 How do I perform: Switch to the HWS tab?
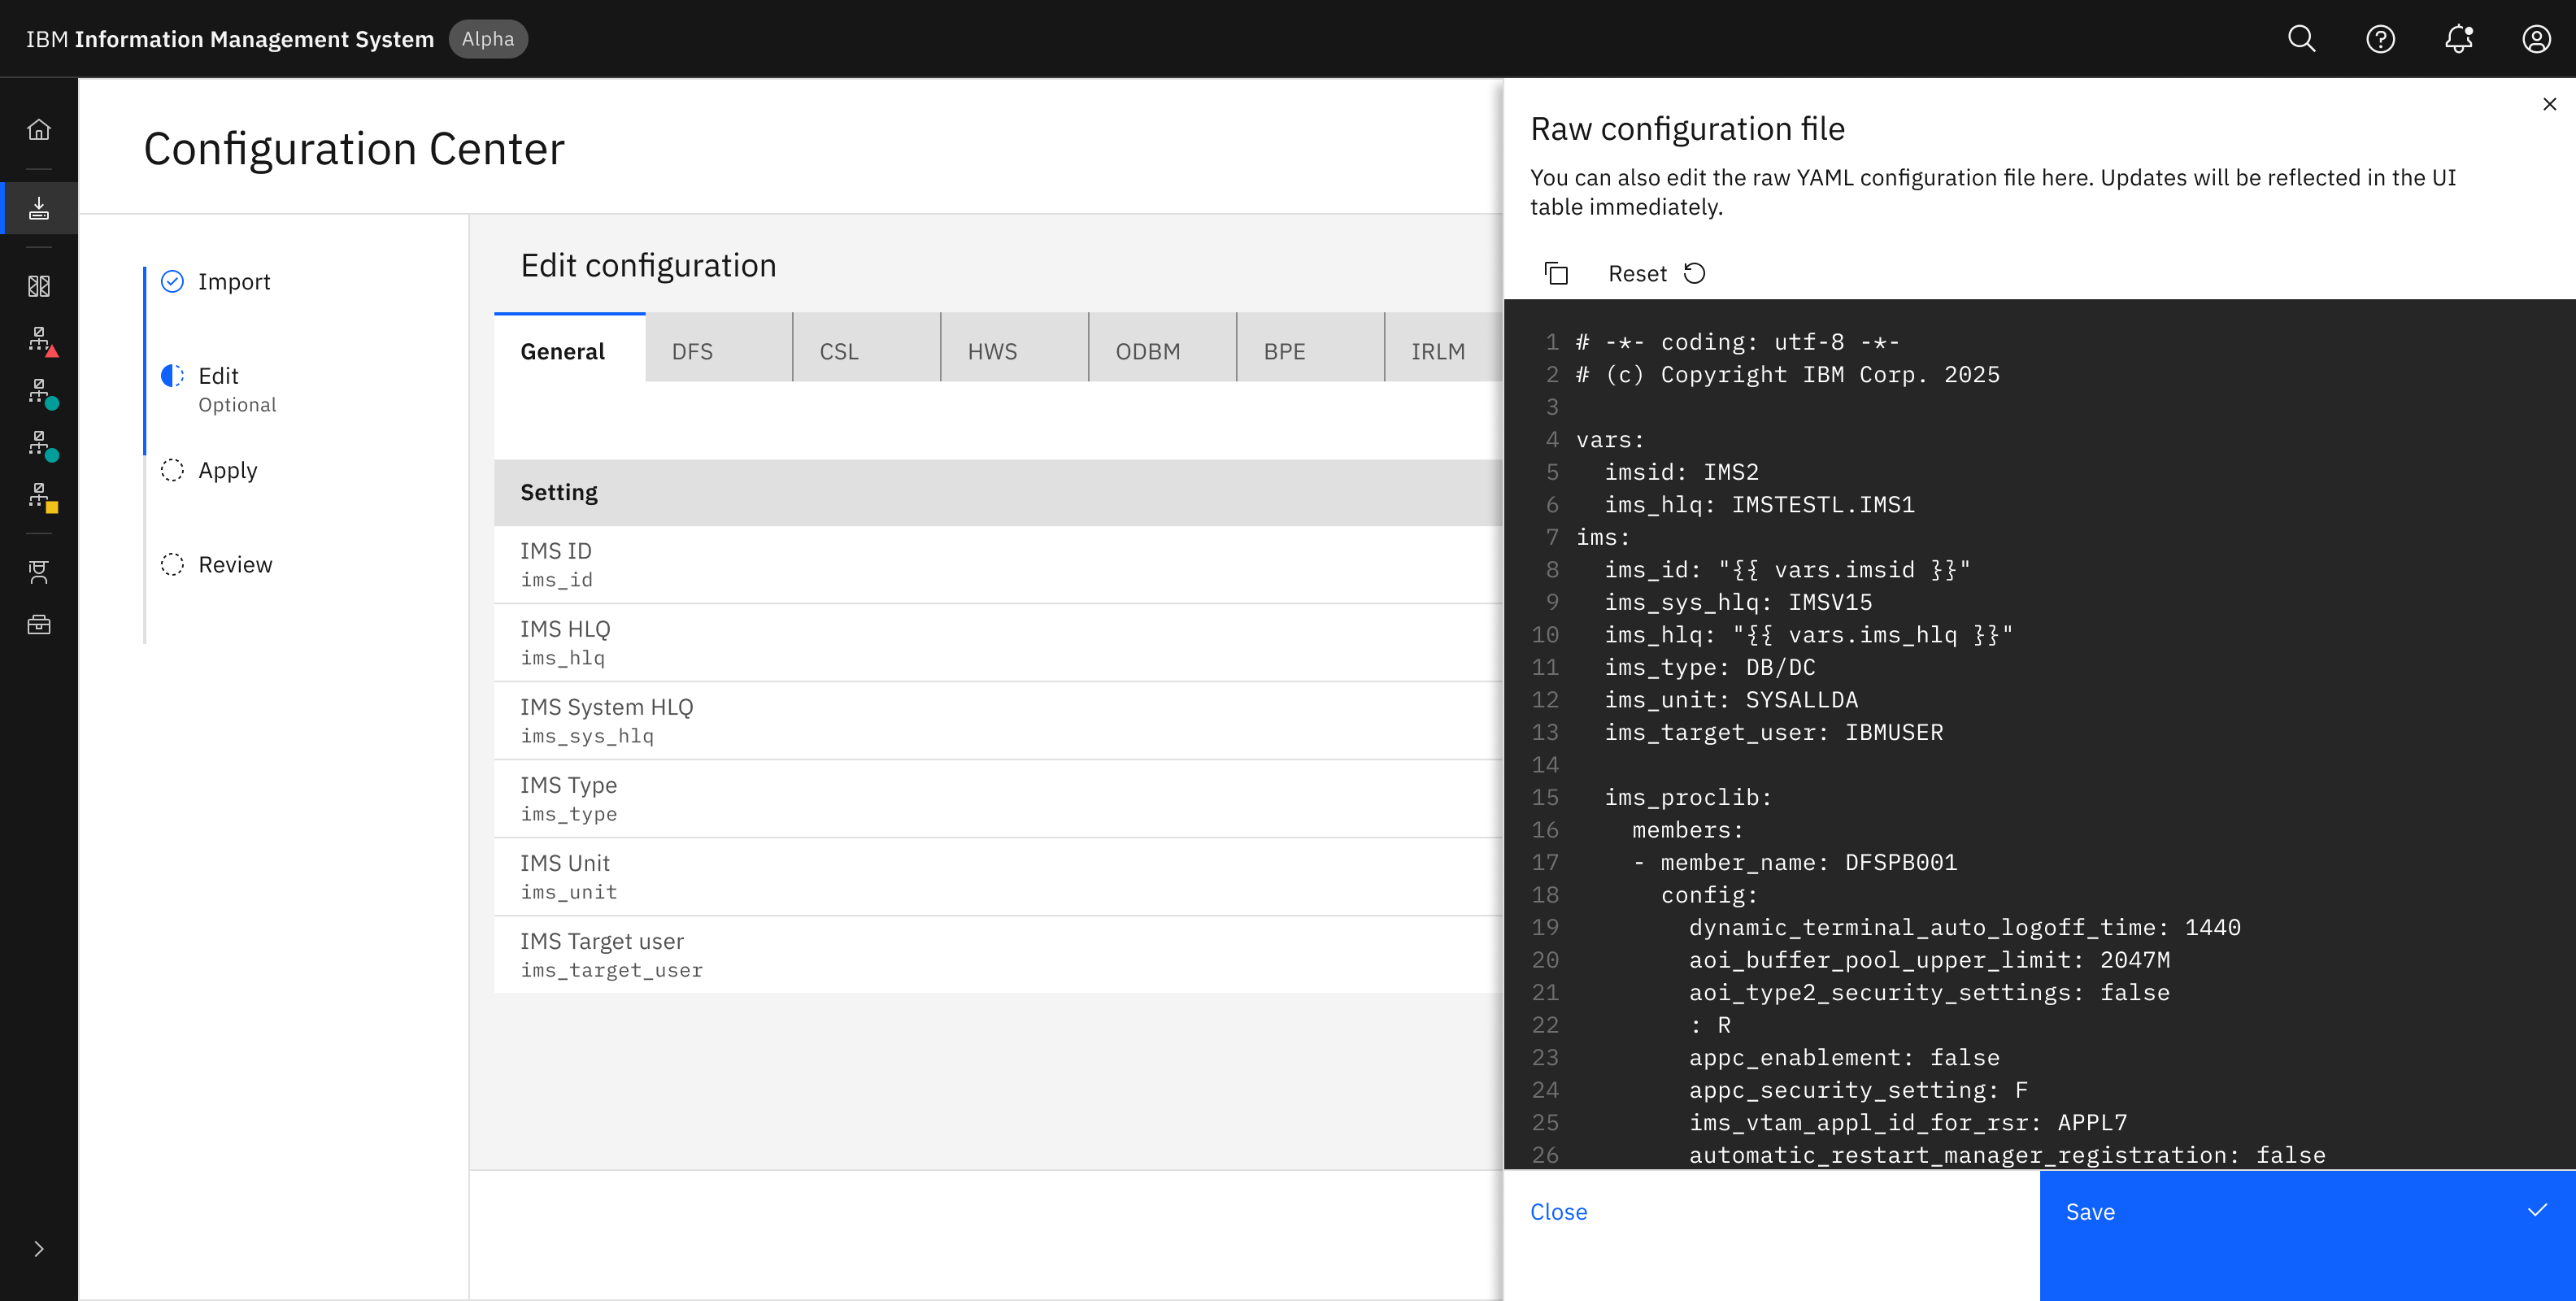(1015, 348)
